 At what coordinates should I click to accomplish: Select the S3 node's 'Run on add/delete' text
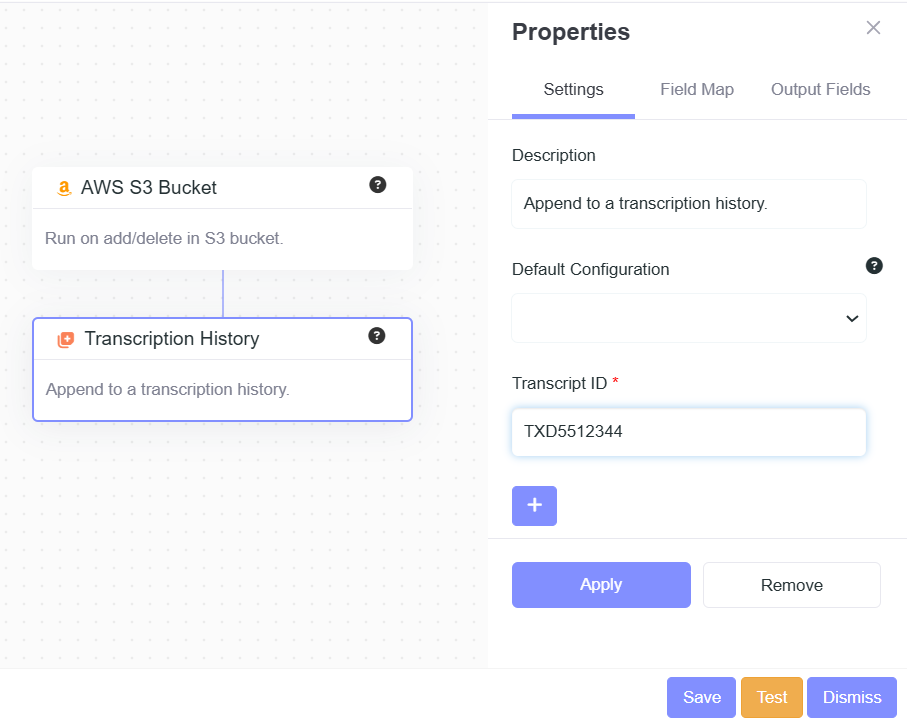pos(164,239)
